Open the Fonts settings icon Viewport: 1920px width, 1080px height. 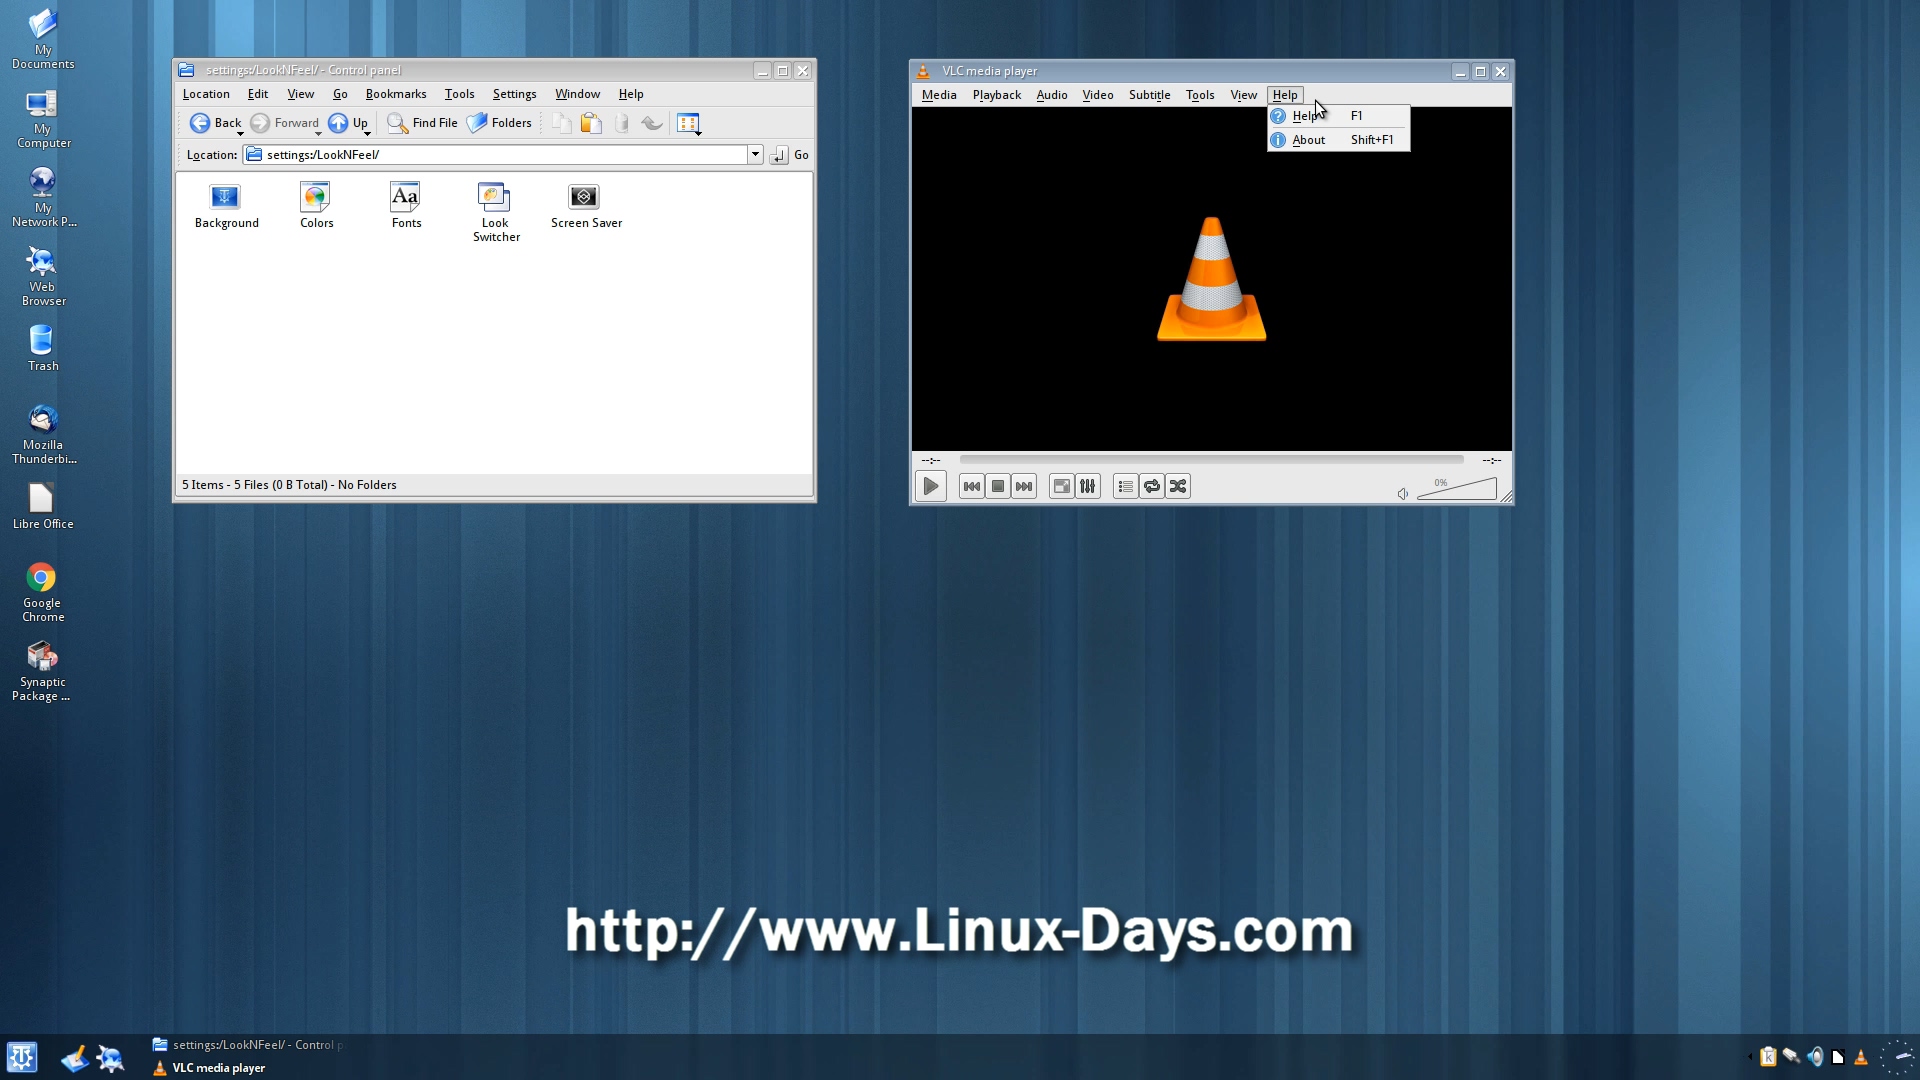coord(406,206)
